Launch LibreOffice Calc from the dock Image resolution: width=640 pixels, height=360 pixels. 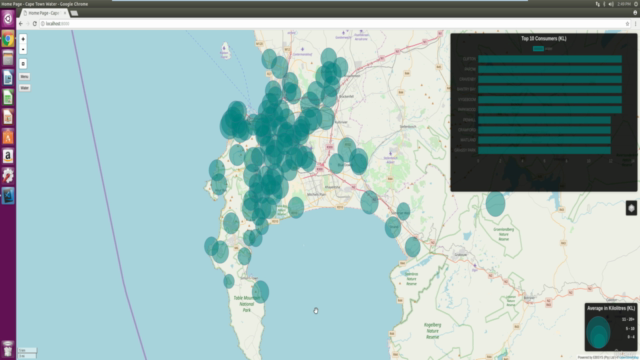[x=8, y=98]
